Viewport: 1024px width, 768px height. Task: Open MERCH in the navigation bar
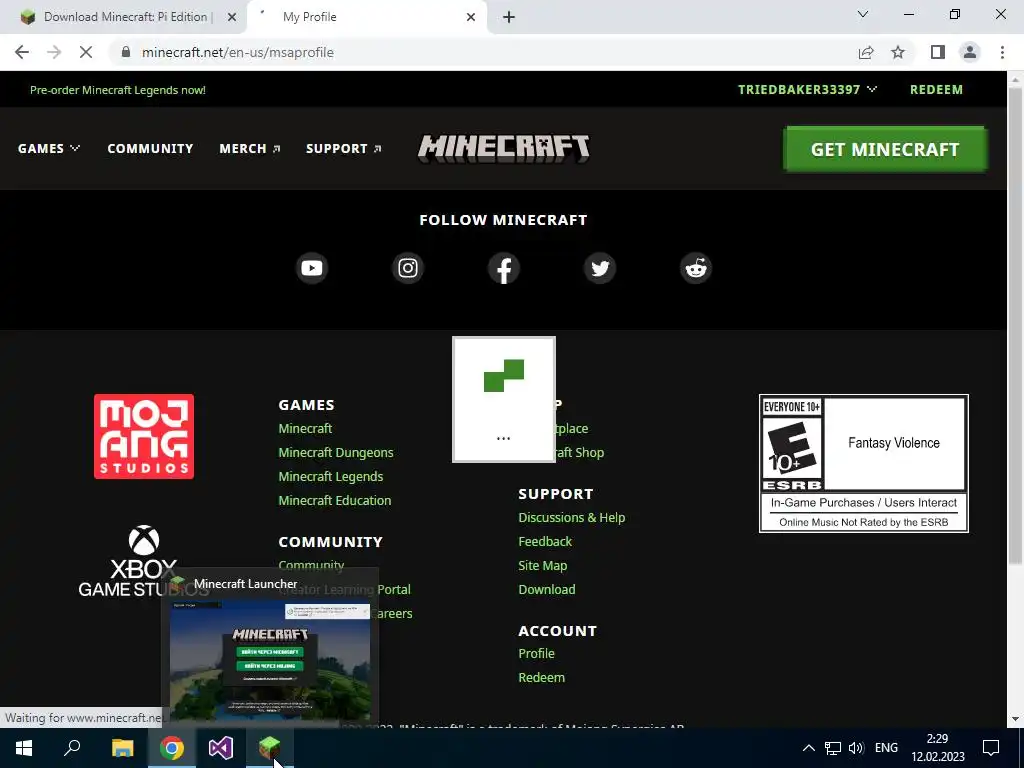click(x=250, y=149)
